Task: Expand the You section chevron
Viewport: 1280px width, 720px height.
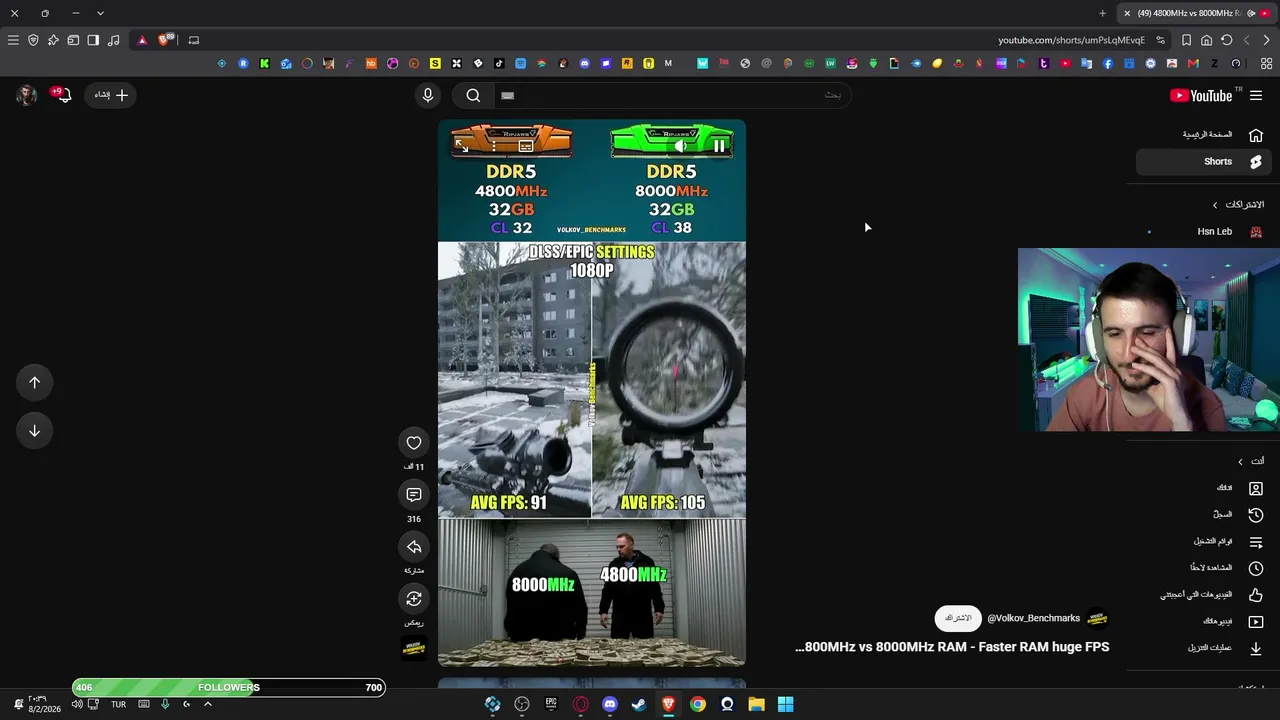Action: (x=1240, y=461)
